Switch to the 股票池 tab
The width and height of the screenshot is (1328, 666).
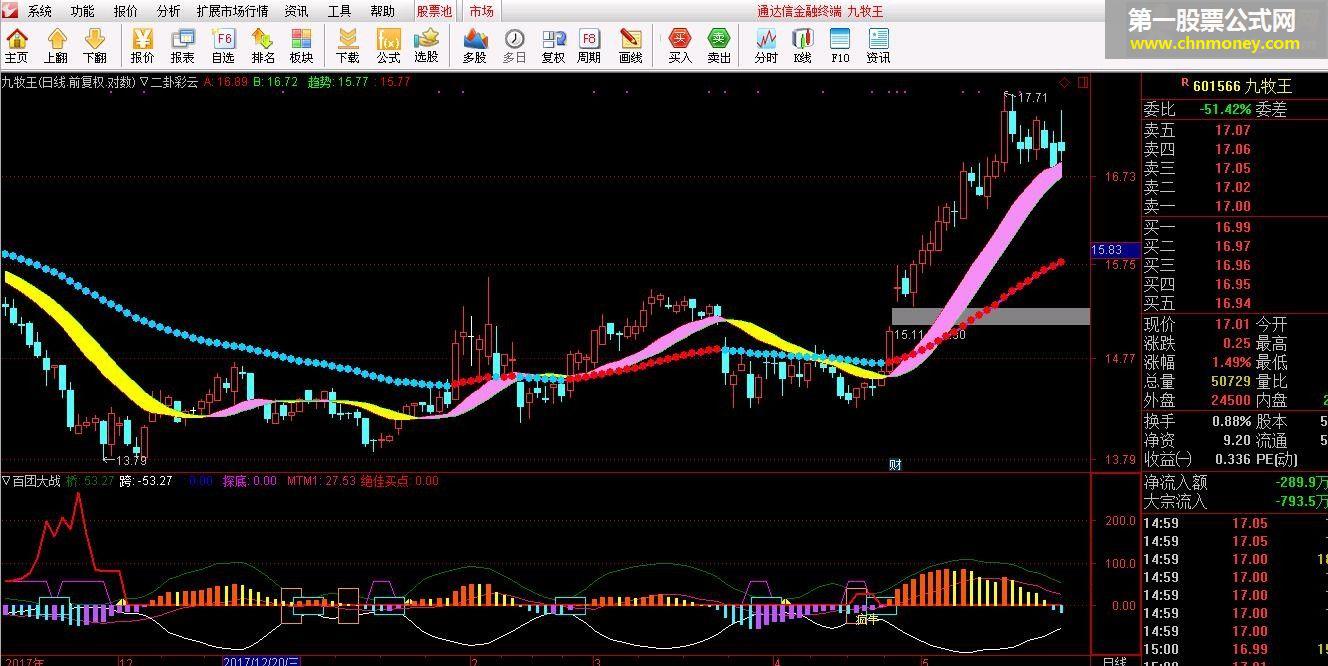tap(435, 11)
